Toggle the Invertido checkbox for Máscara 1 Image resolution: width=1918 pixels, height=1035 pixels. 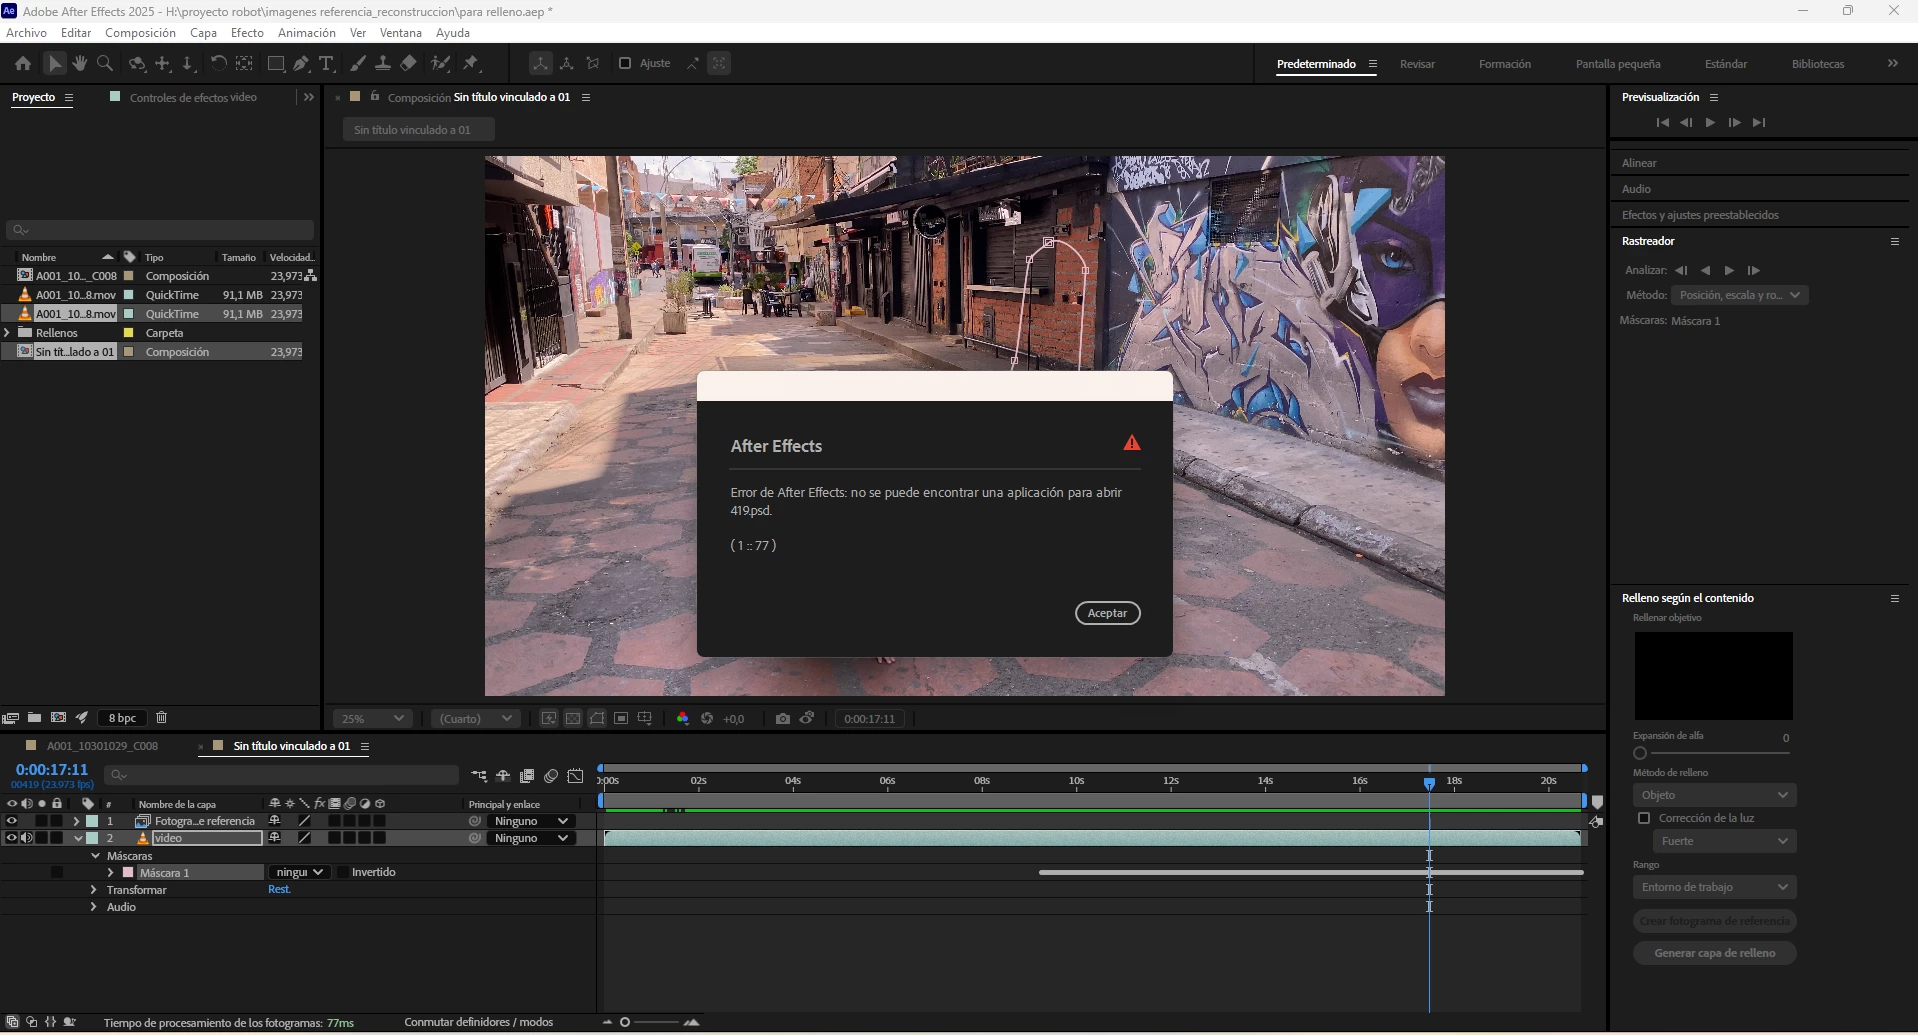pos(343,872)
